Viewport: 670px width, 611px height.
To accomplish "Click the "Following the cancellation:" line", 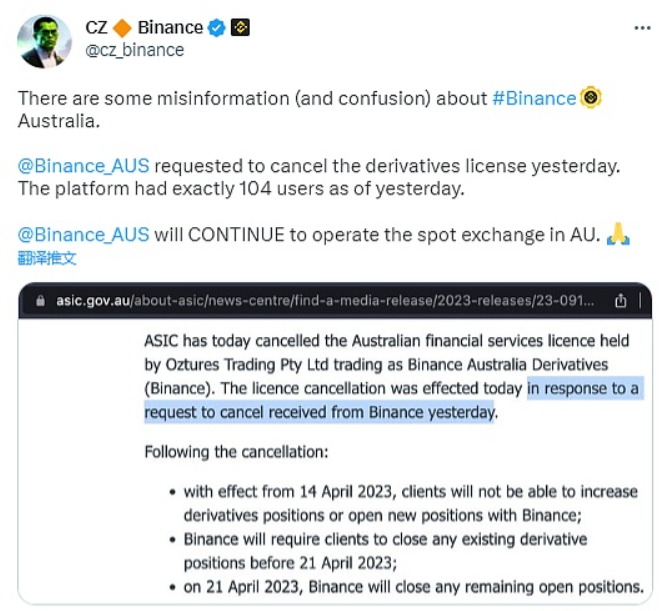I will [x=235, y=452].
